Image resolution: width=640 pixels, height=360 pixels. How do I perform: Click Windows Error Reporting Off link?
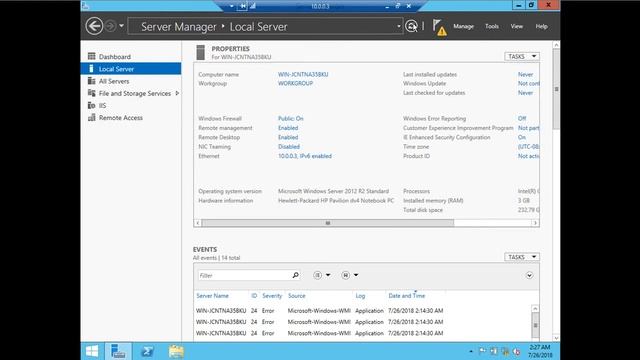coord(522,118)
